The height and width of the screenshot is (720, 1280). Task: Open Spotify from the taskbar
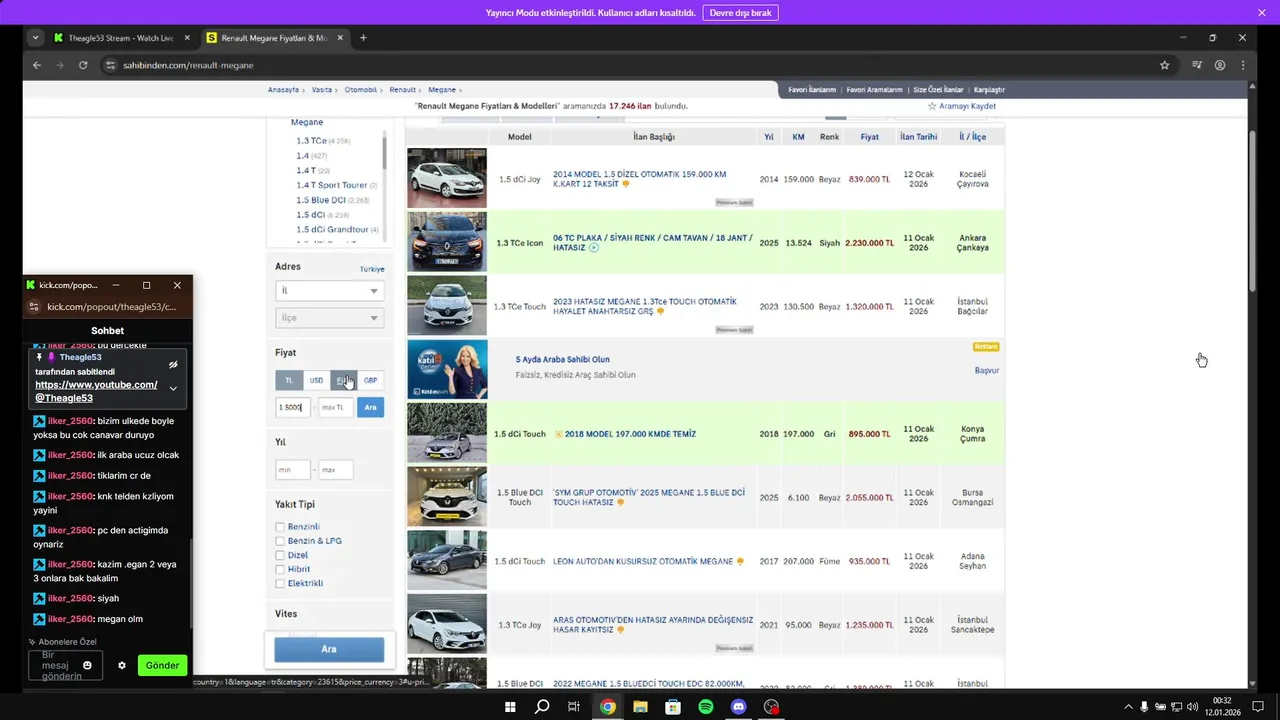tap(706, 707)
